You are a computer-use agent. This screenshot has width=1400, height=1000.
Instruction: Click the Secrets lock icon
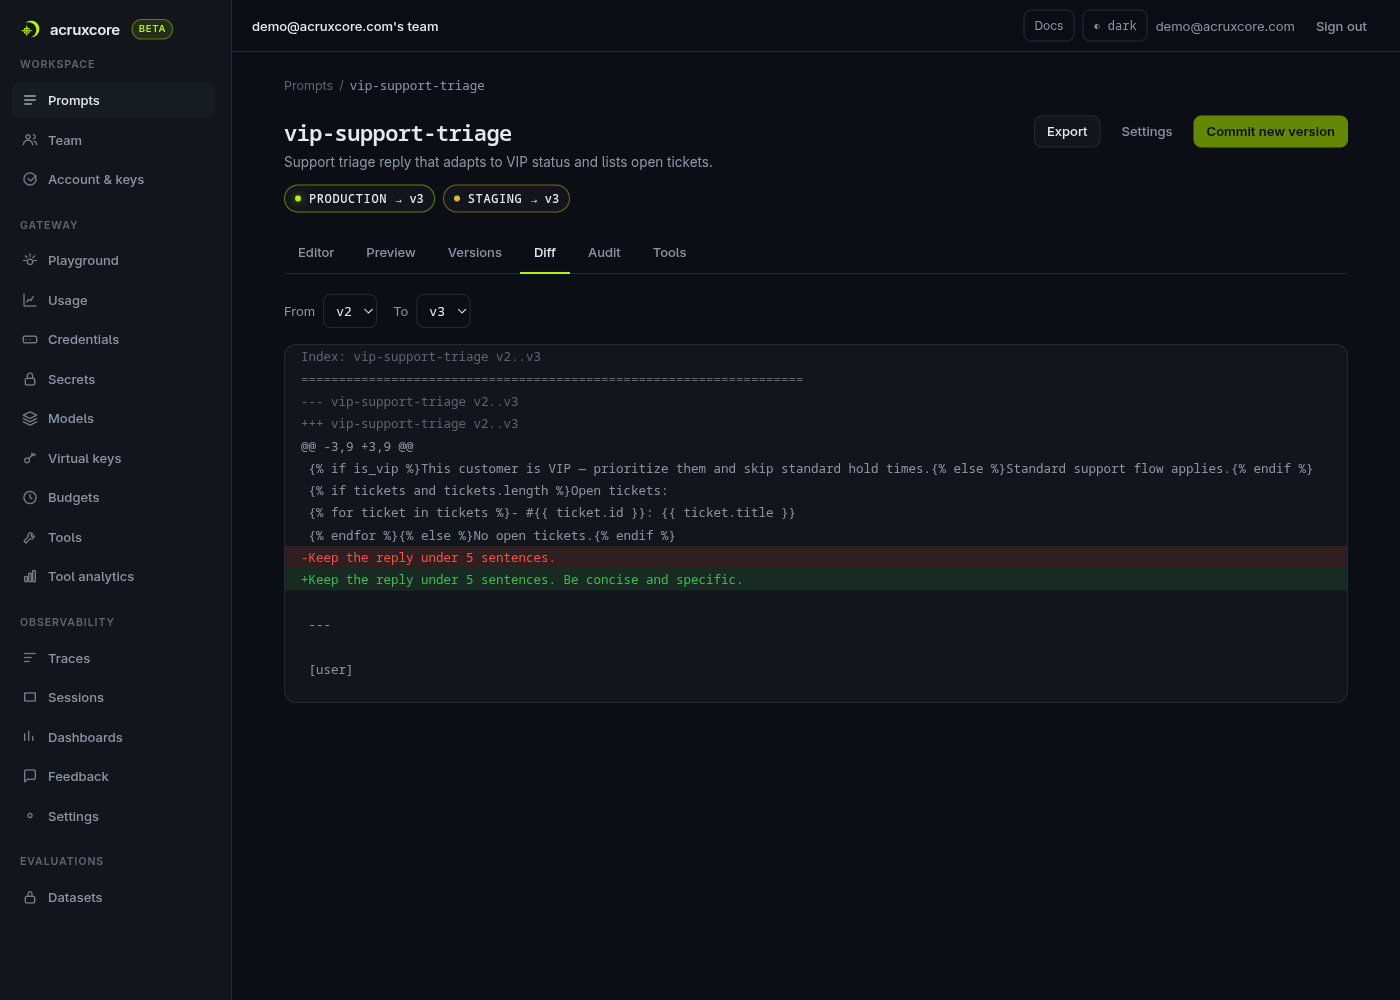point(30,380)
